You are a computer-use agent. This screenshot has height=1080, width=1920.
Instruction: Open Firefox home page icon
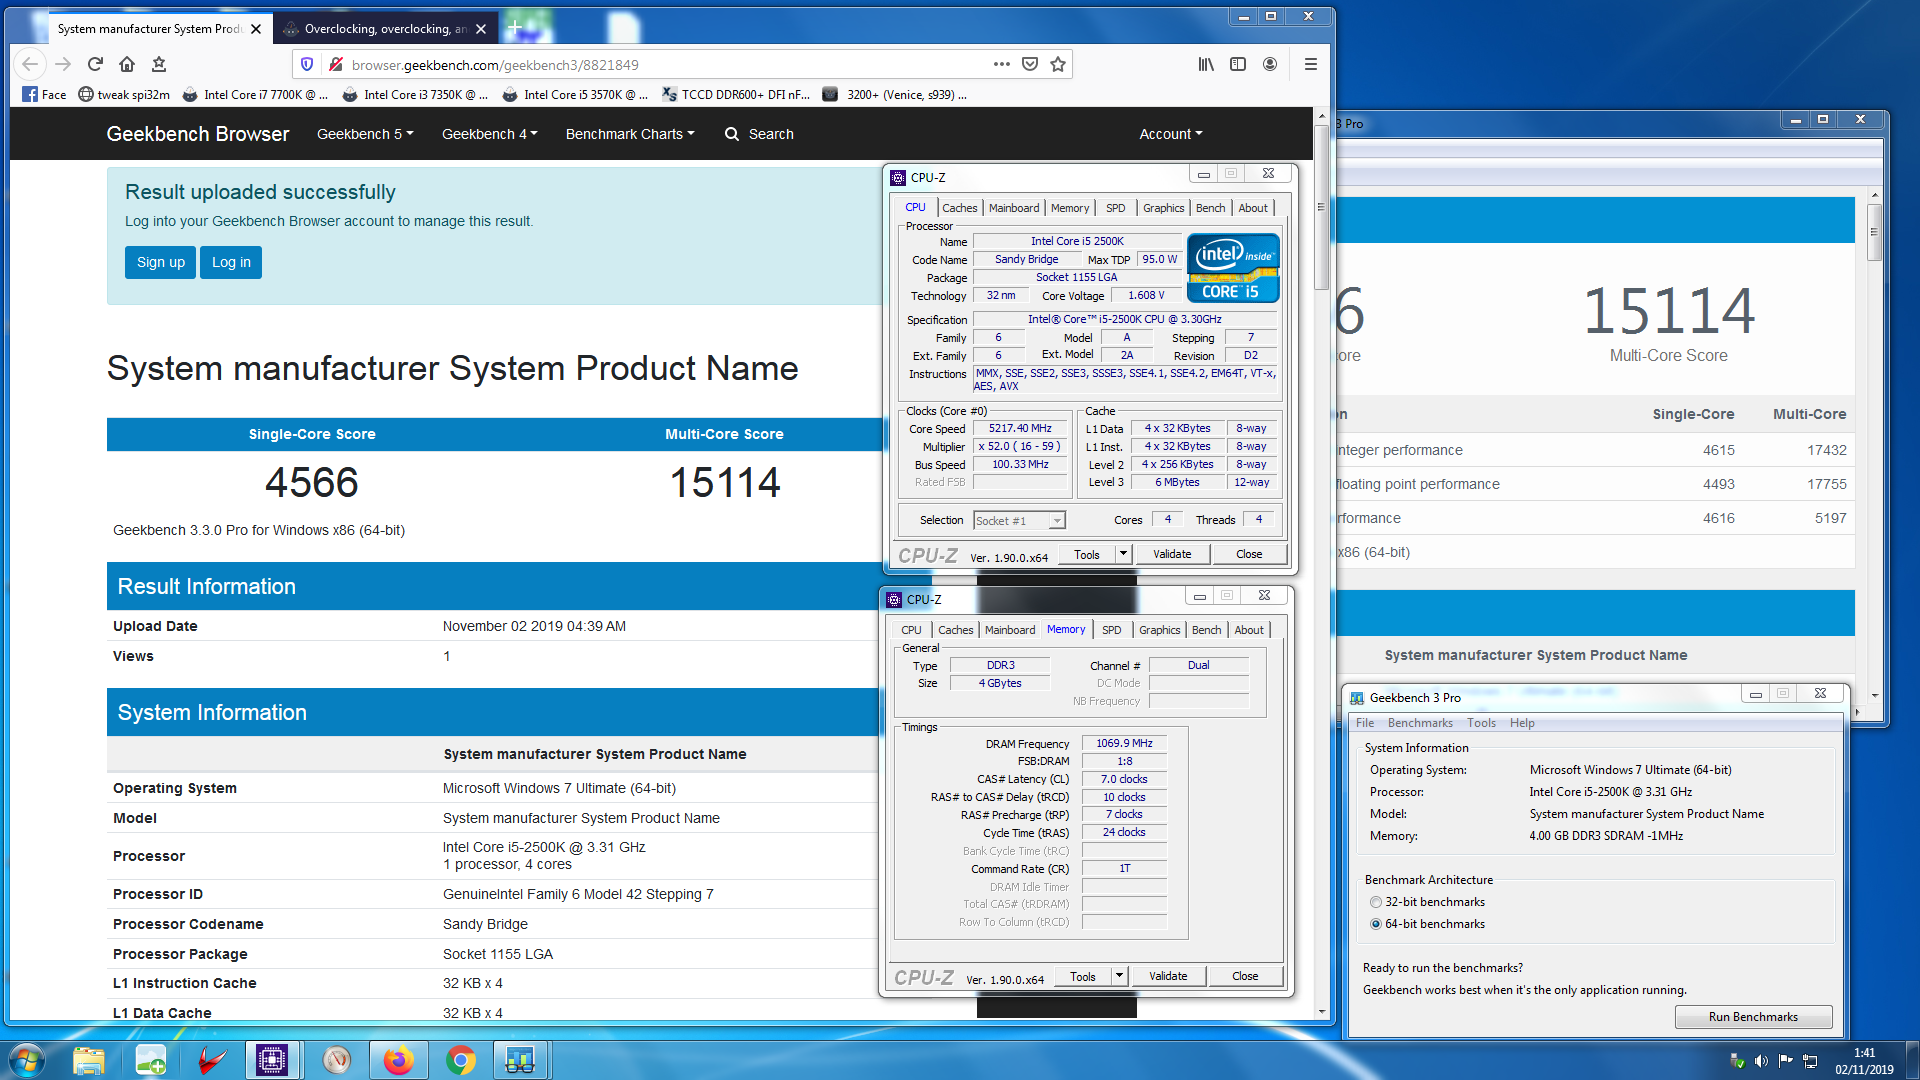[126, 64]
